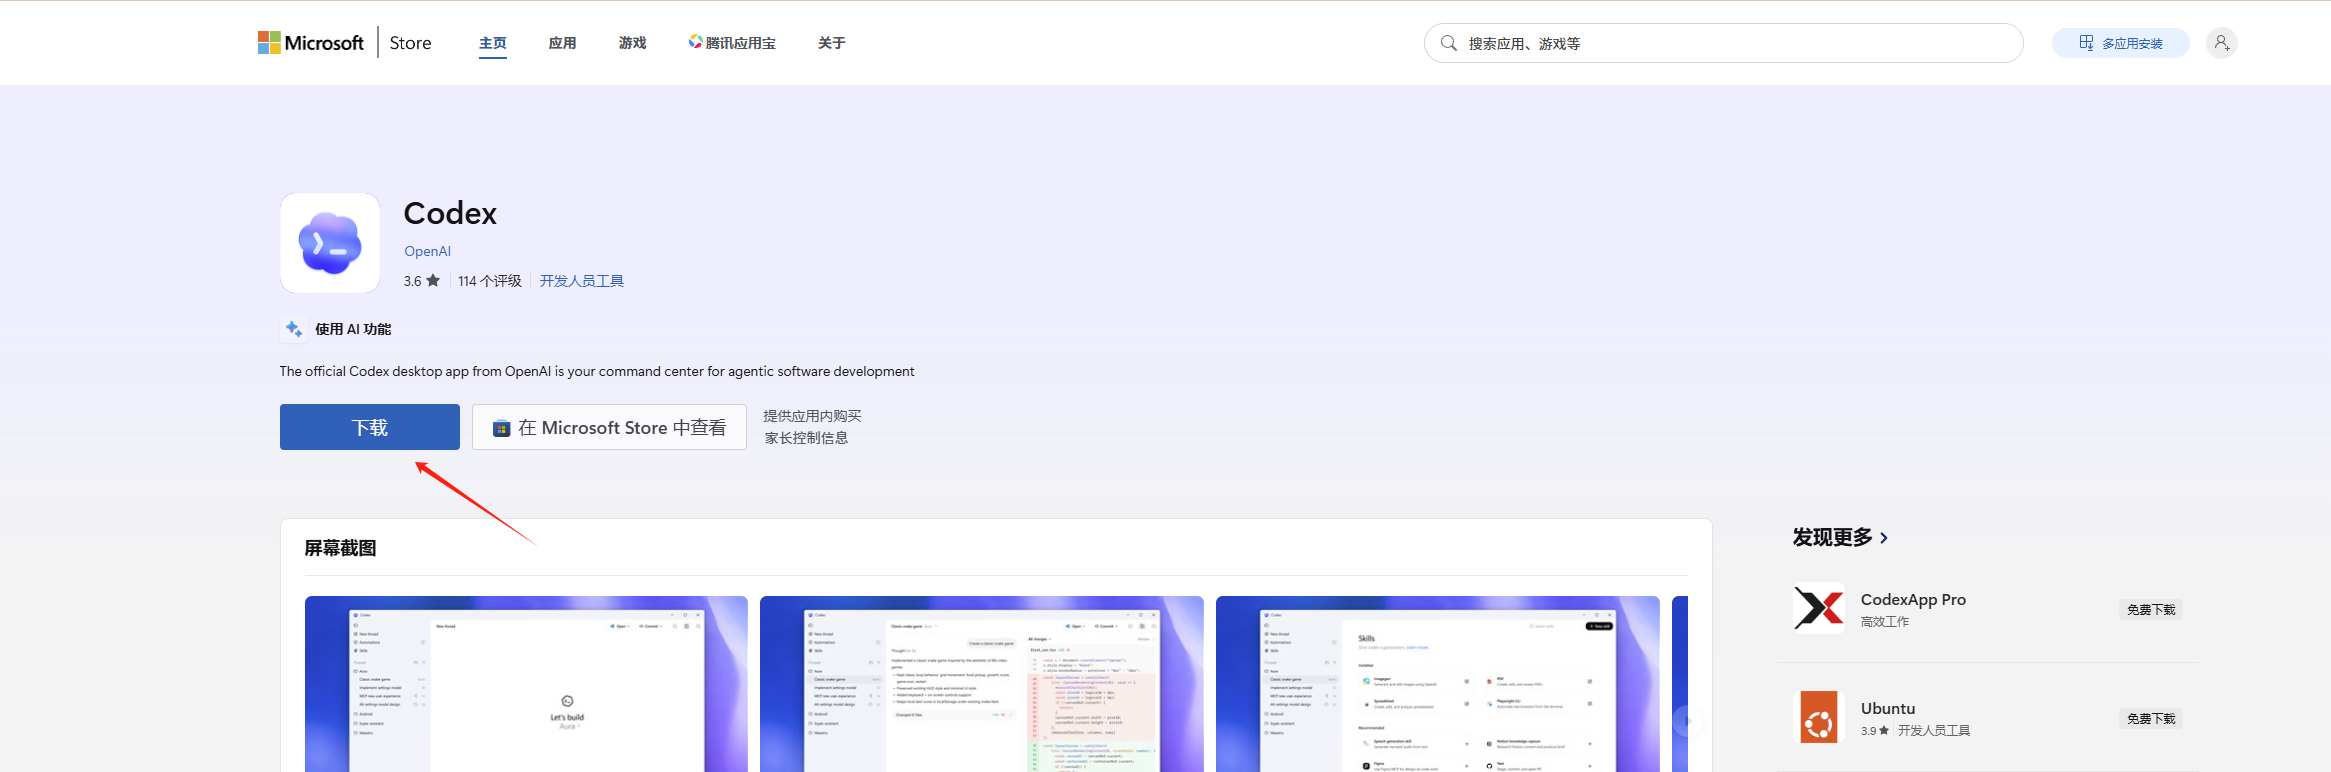Viewport: 2331px width, 772px height.
Task: Open the CodexApp Pro title
Action: (x=1913, y=599)
